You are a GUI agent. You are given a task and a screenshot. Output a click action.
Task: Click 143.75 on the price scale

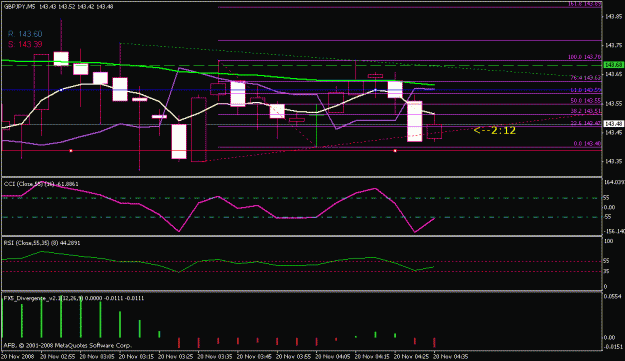[614, 46]
